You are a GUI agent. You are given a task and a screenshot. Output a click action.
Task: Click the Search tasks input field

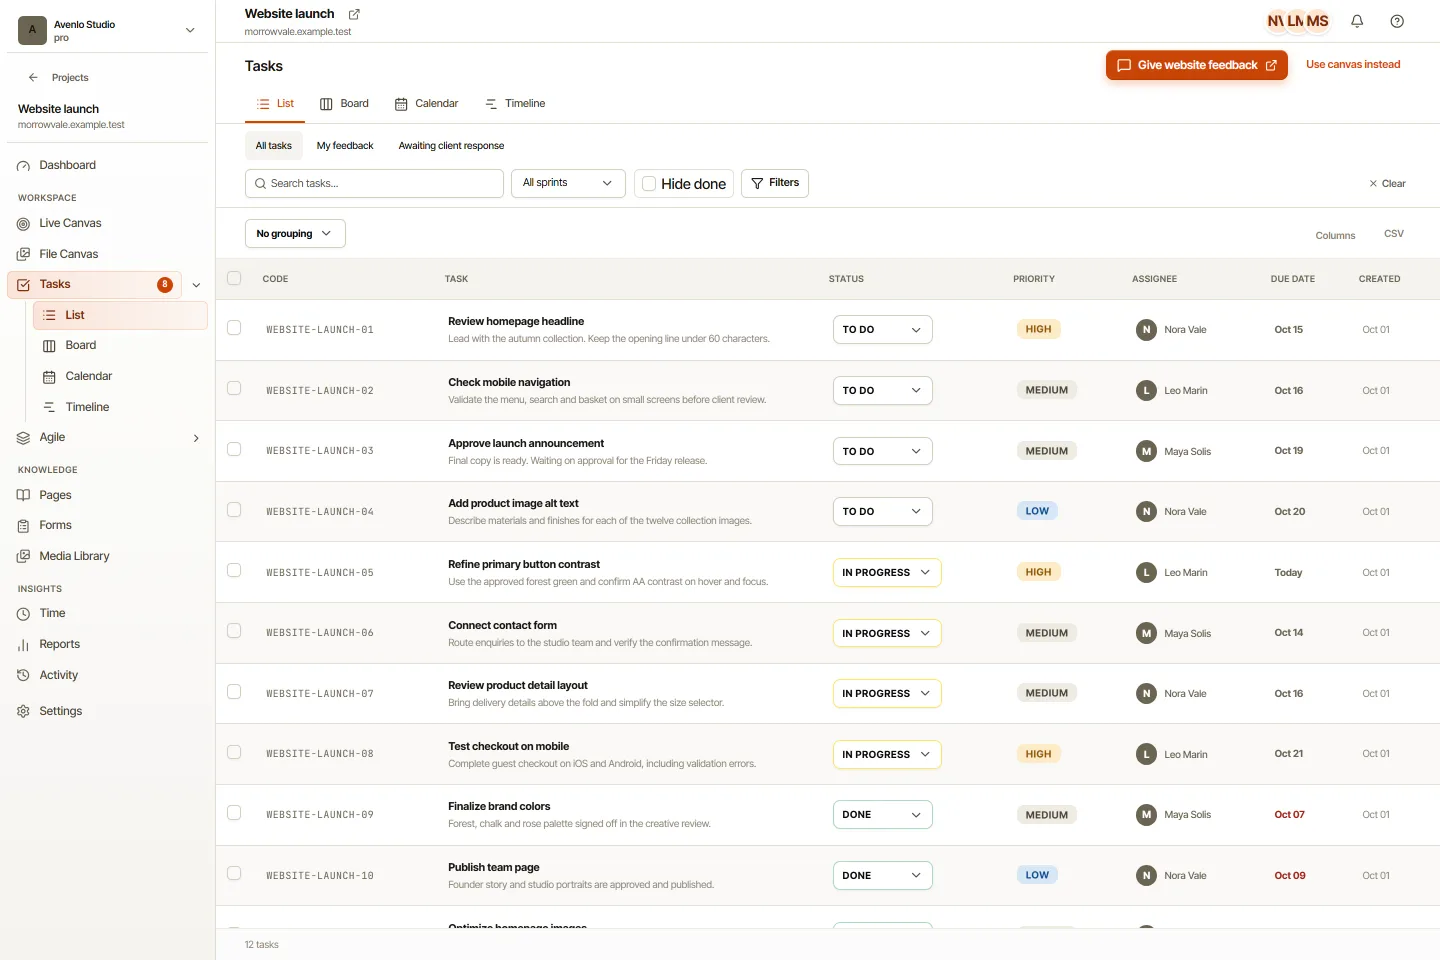[374, 183]
